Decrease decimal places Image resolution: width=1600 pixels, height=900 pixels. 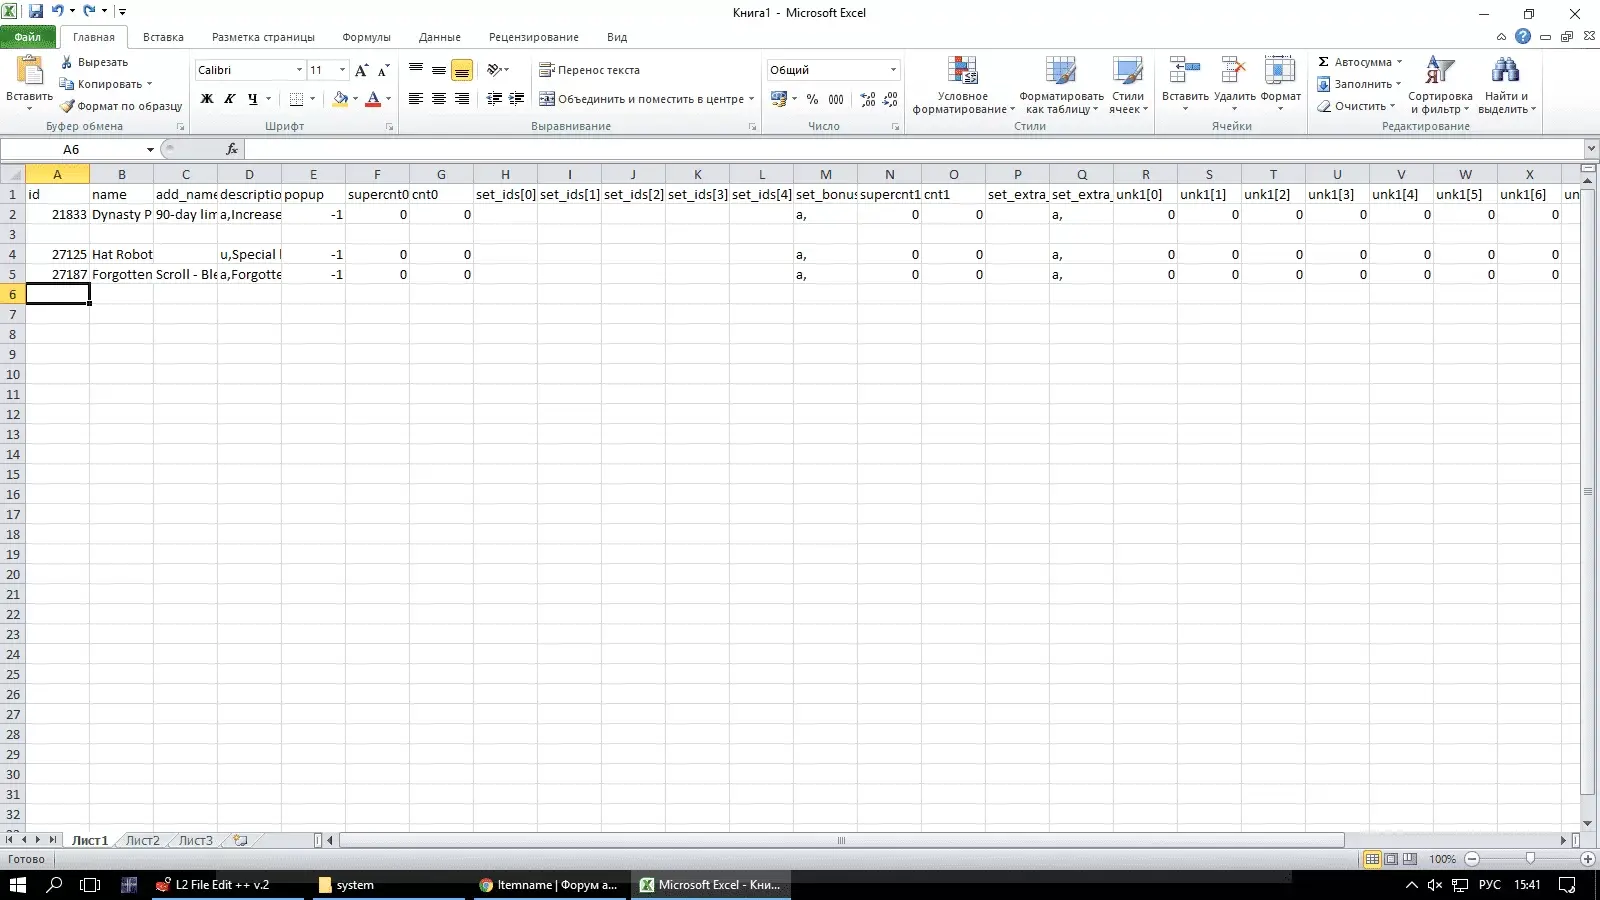(x=891, y=99)
